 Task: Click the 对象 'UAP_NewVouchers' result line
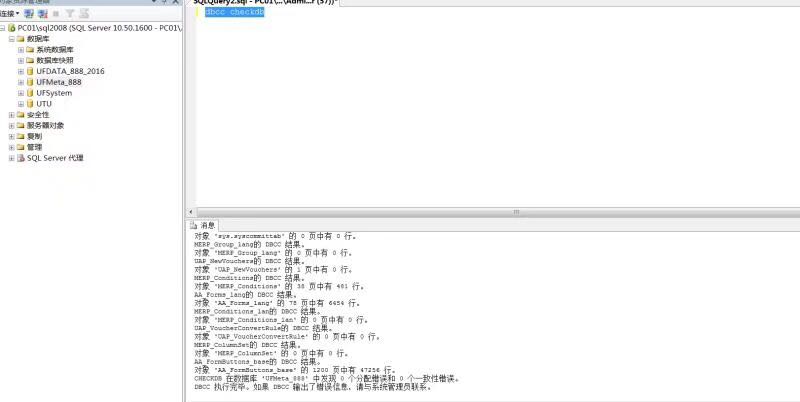click(x=273, y=269)
